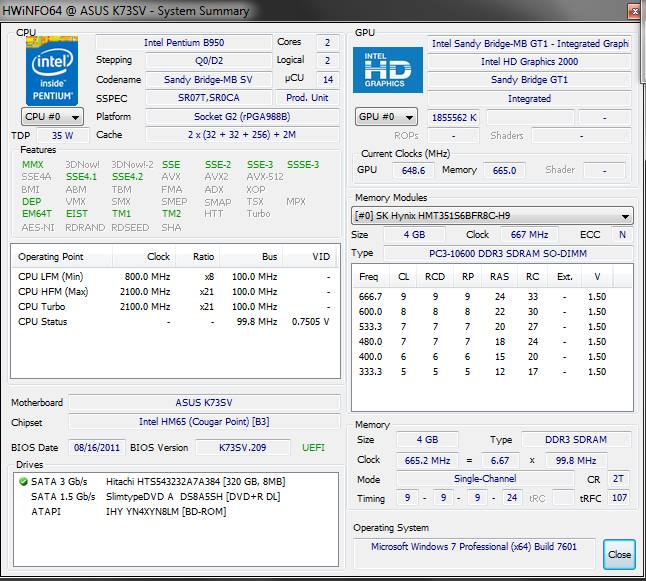Viewport: 646px width, 581px height.
Task: Select the CPU Status row
Action: 175,322
